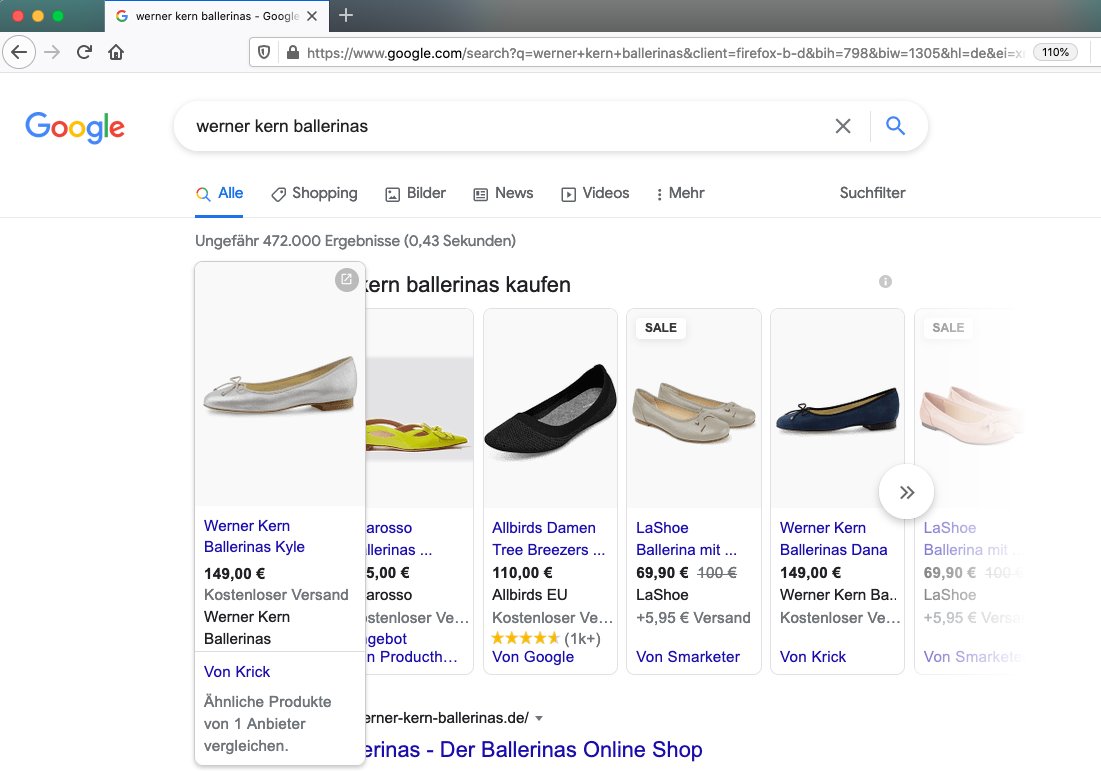Click the 110% zoom level indicator
Screen dimensions: 1101x771
click(x=1055, y=53)
